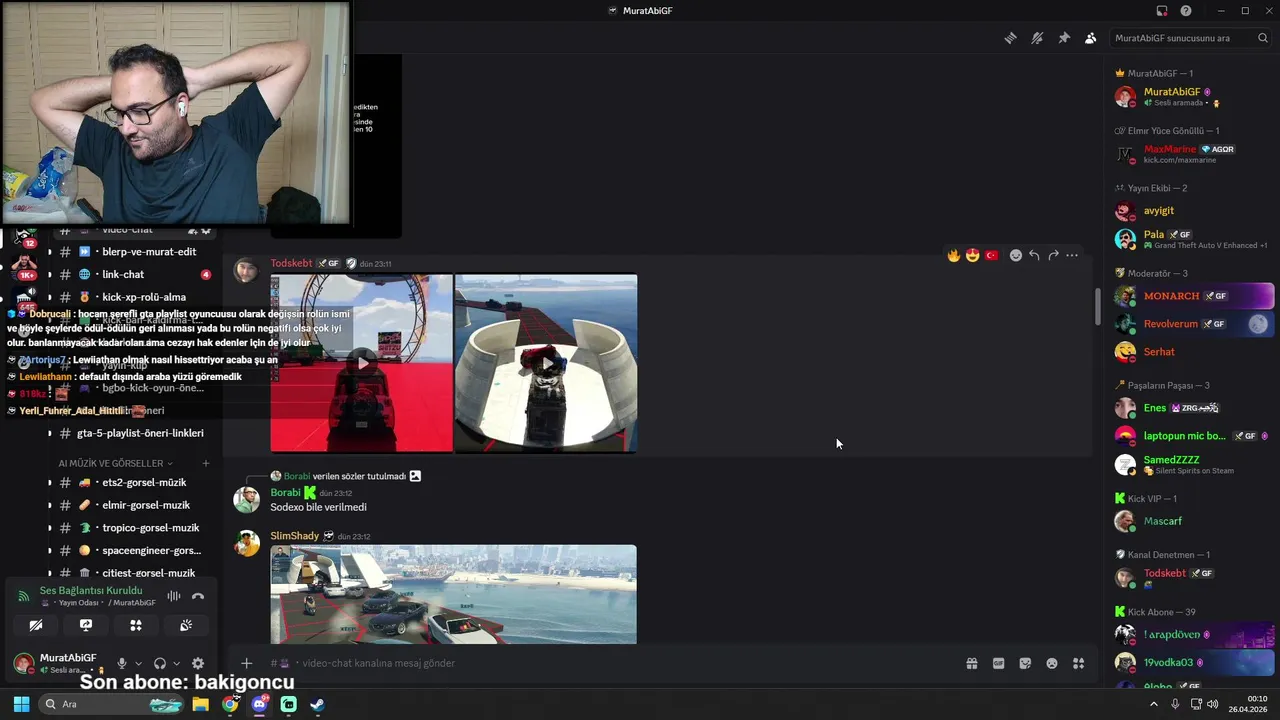This screenshot has width=1280, height=720.
Task: Open the inbox icon in title bar
Action: pos(1162,11)
